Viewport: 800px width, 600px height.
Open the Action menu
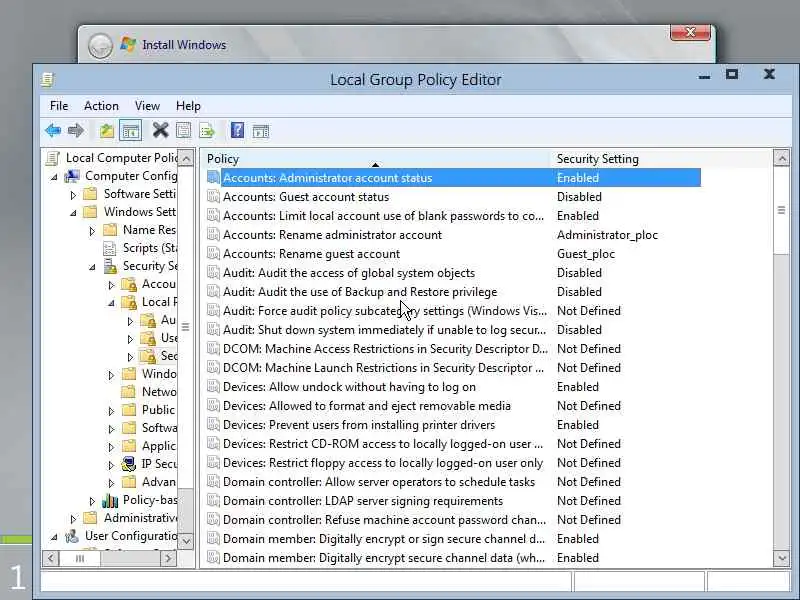coord(101,106)
